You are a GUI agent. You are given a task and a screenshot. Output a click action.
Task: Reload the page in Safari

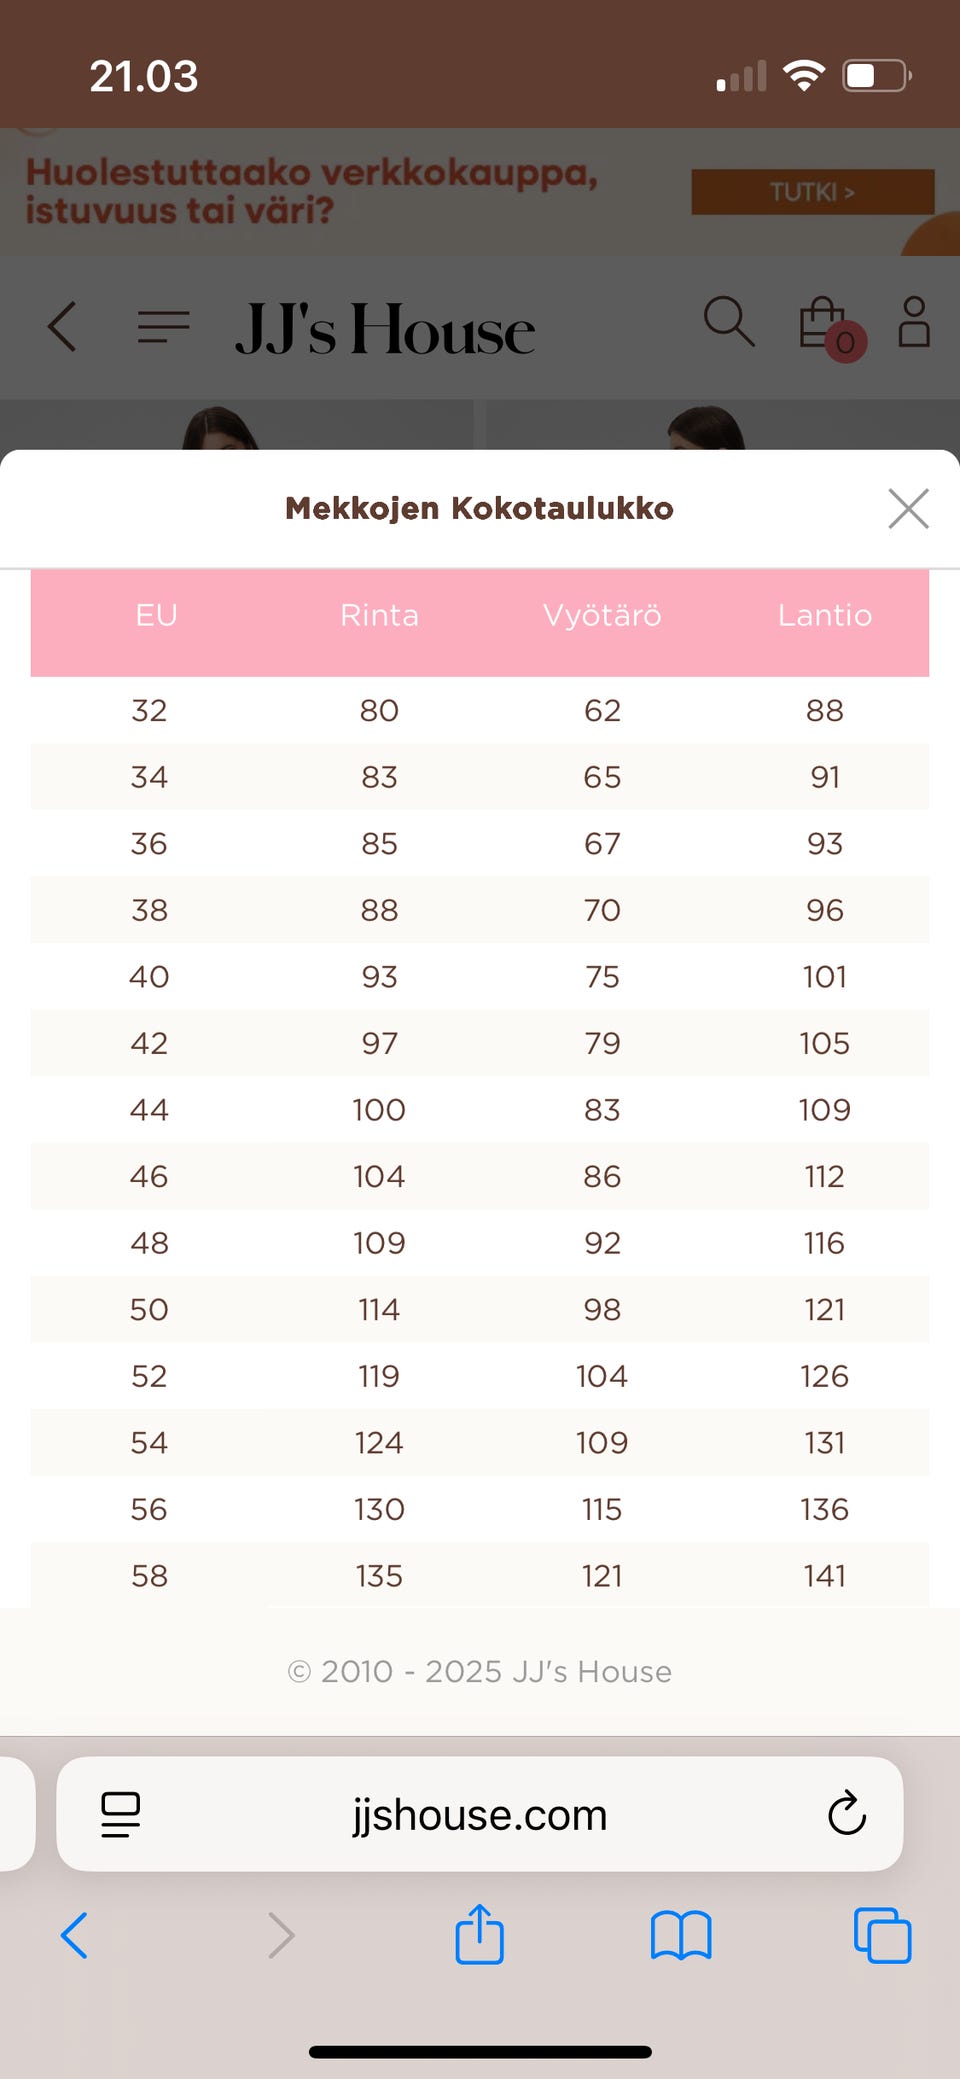[x=846, y=1813]
